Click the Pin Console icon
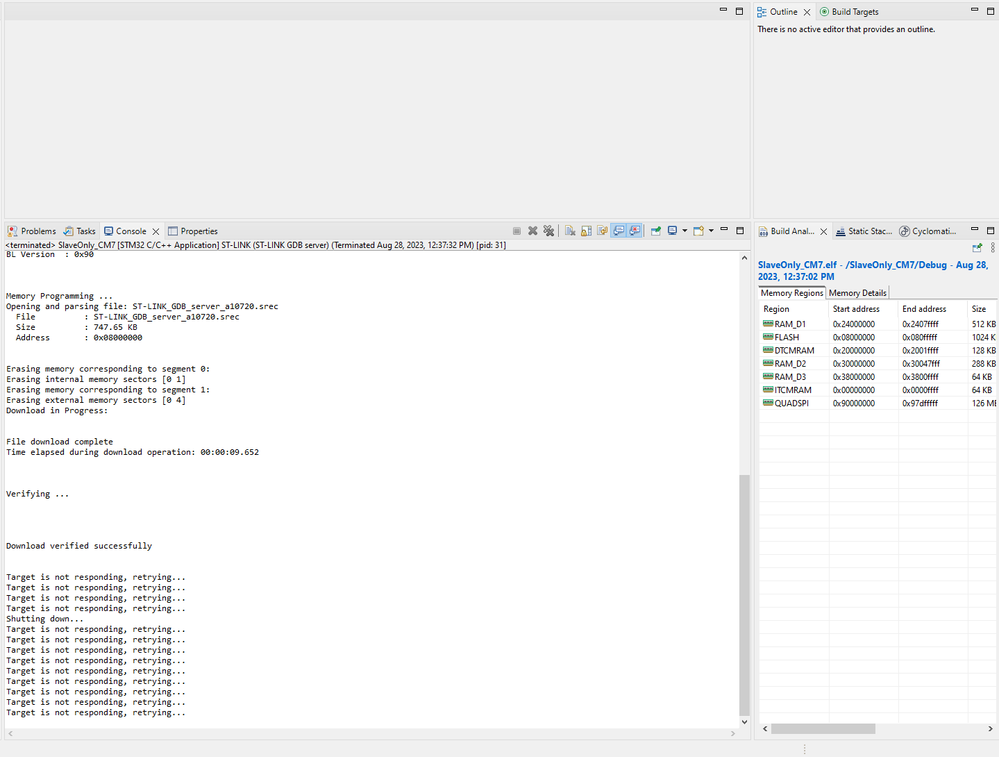Screen dimensions: 999x757 (656, 231)
